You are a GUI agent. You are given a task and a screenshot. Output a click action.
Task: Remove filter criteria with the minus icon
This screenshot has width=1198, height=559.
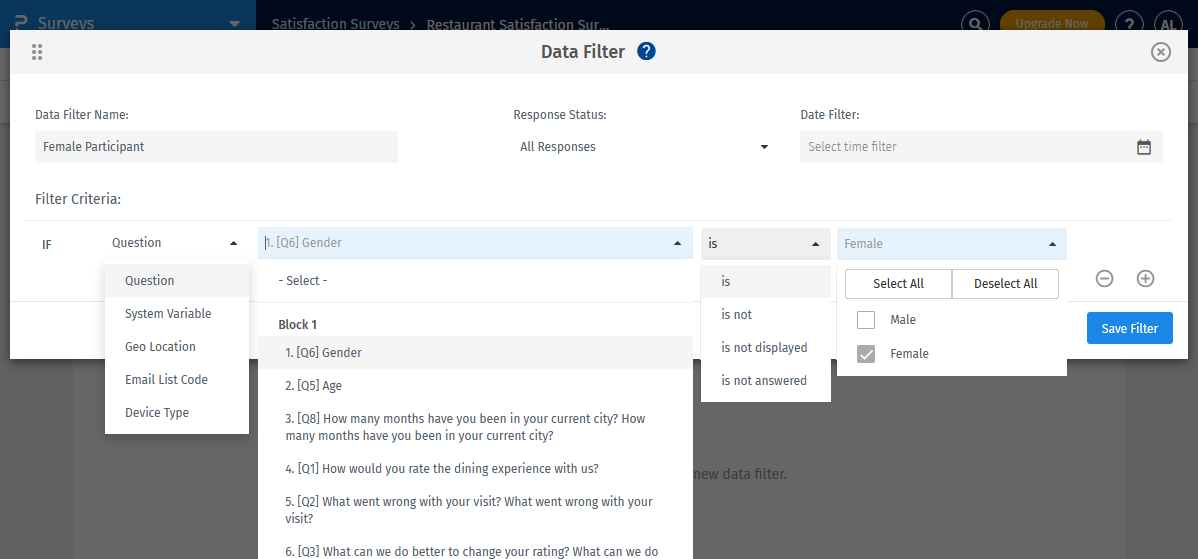(1104, 279)
